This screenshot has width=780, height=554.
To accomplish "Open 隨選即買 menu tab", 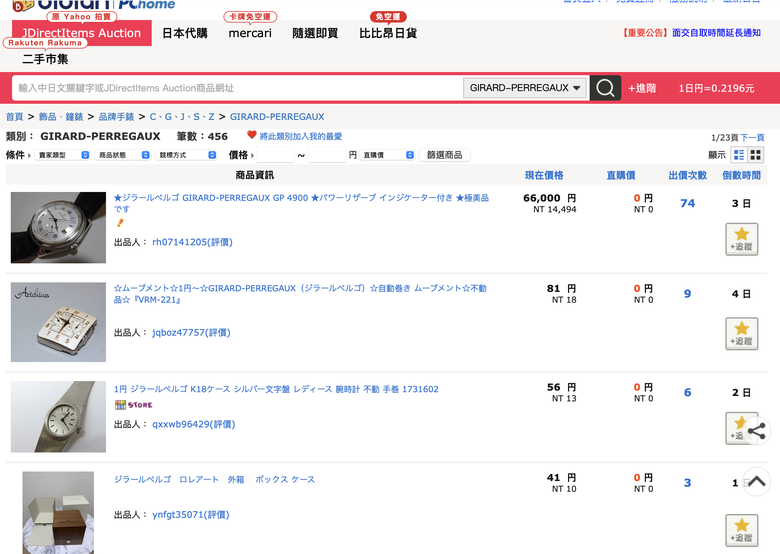I will [x=315, y=33].
